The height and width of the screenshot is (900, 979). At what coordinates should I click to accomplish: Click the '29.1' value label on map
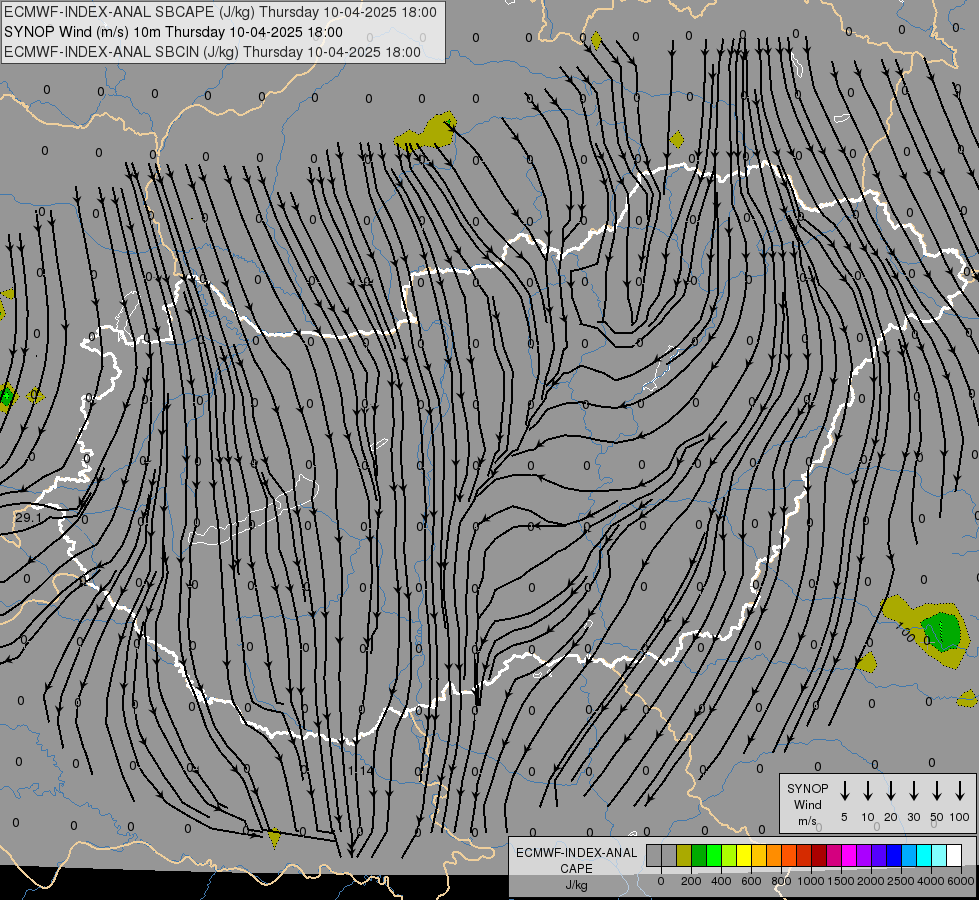(x=28, y=518)
